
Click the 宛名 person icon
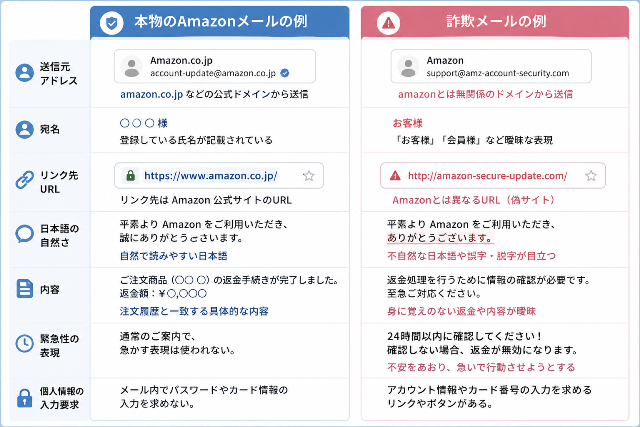(x=24, y=129)
